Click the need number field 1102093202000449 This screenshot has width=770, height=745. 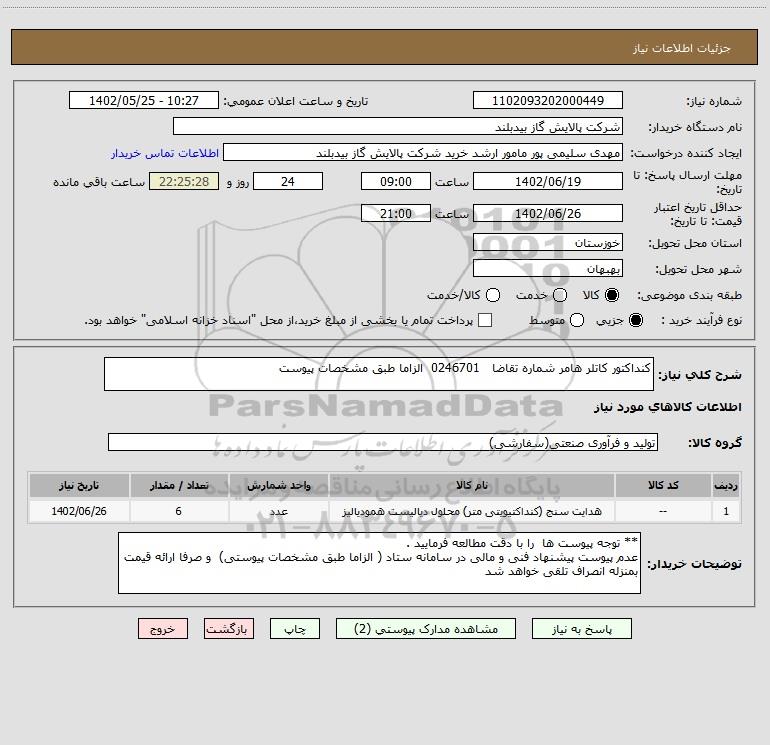(548, 101)
